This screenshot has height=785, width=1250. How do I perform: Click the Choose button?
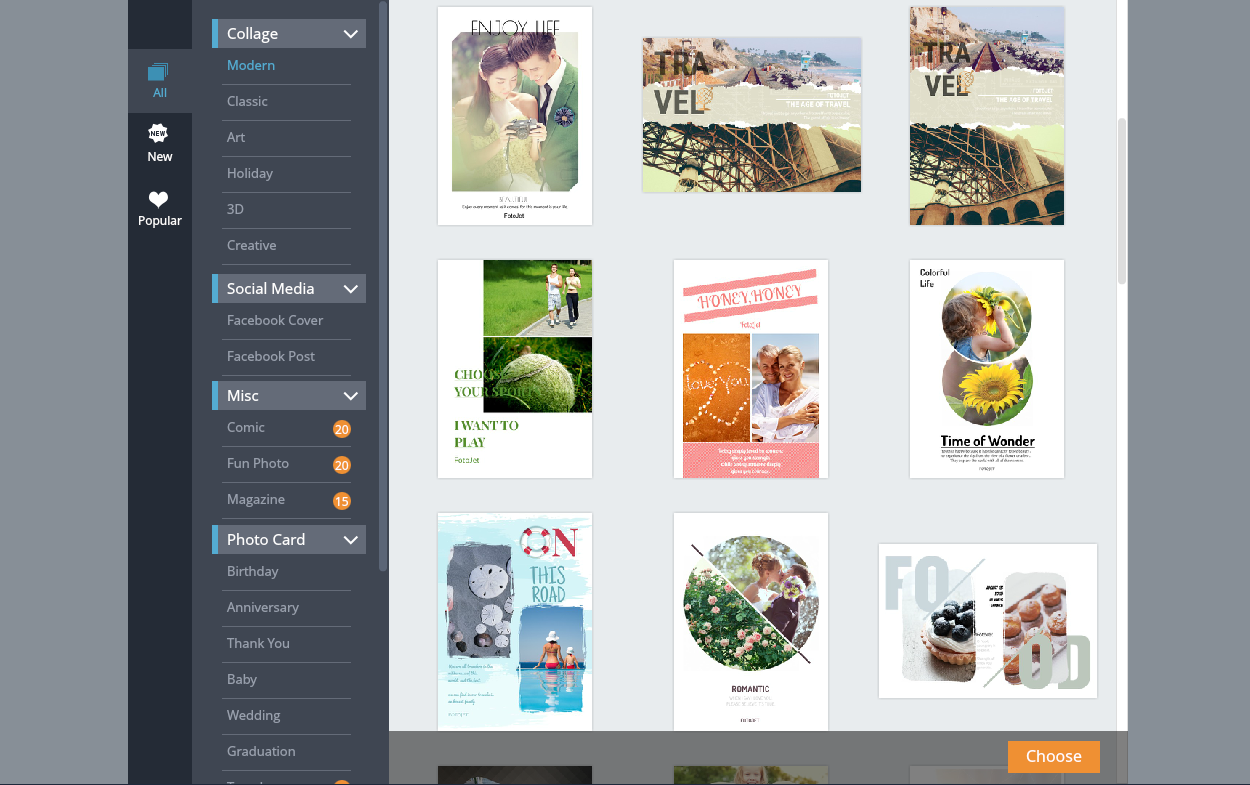[x=1054, y=757]
